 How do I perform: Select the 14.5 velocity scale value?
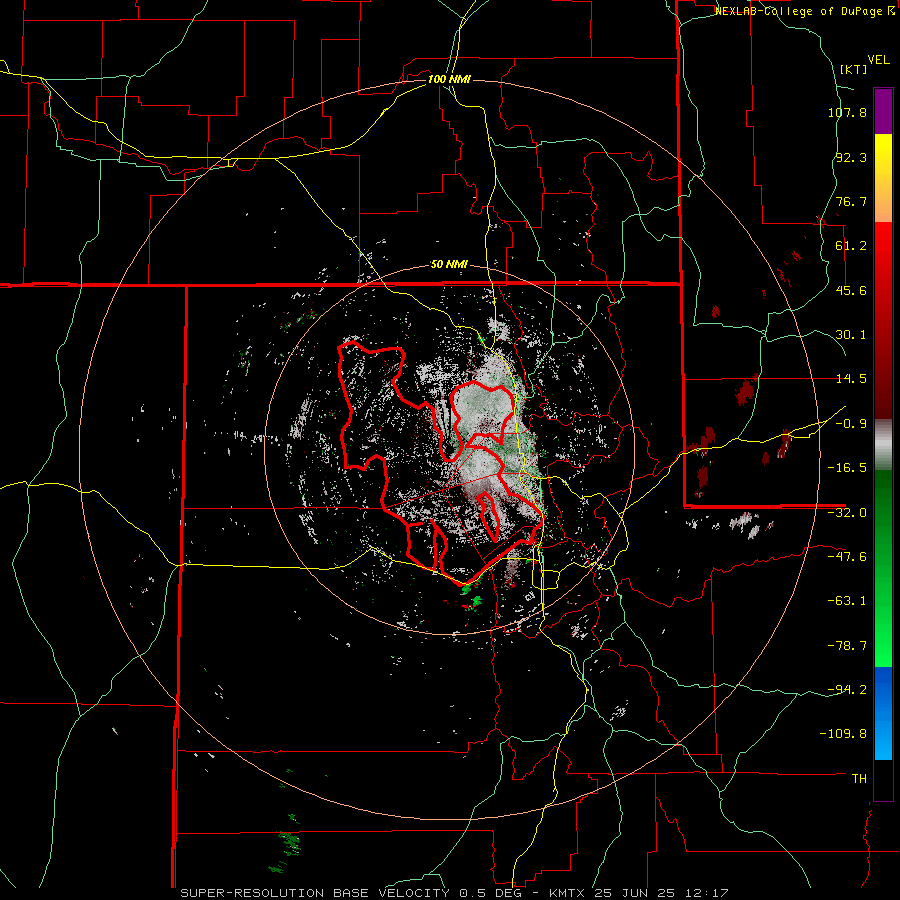click(851, 379)
